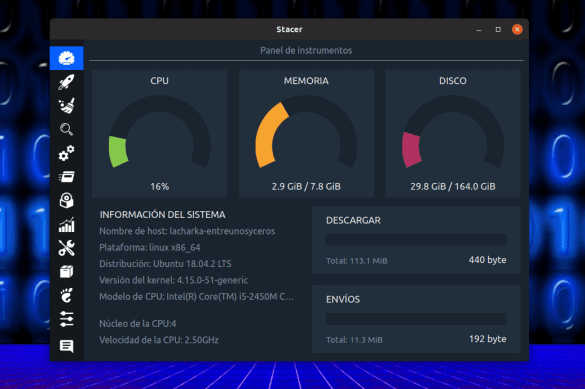Open the Search magnifier icon
This screenshot has width=585, height=389.
coord(66,129)
